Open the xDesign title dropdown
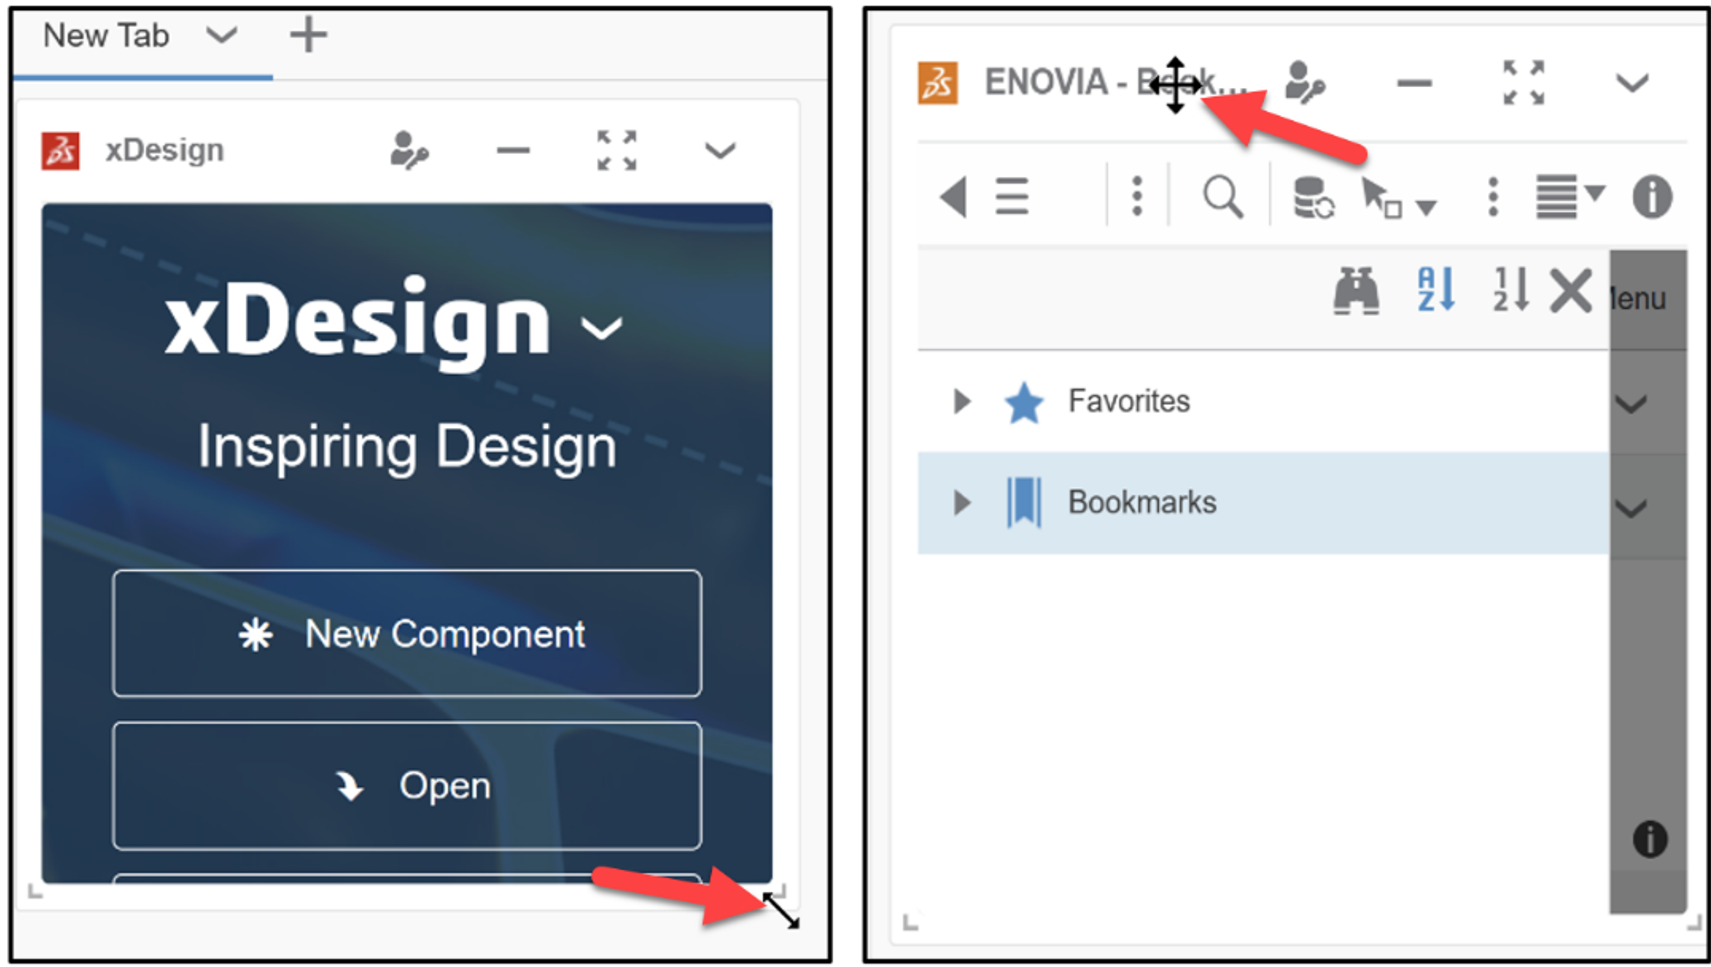Viewport: 1711px width, 967px height. 601,328
